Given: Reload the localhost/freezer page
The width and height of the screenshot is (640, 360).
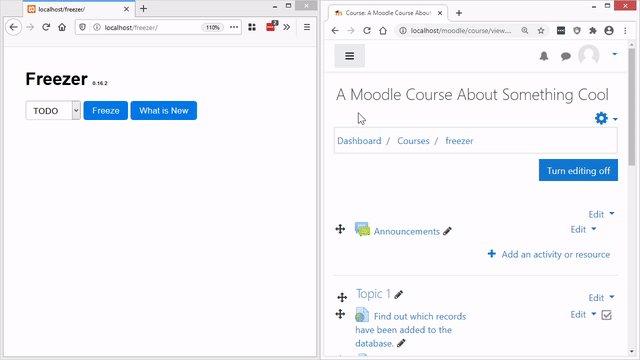Looking at the screenshot, I should [x=46, y=27].
